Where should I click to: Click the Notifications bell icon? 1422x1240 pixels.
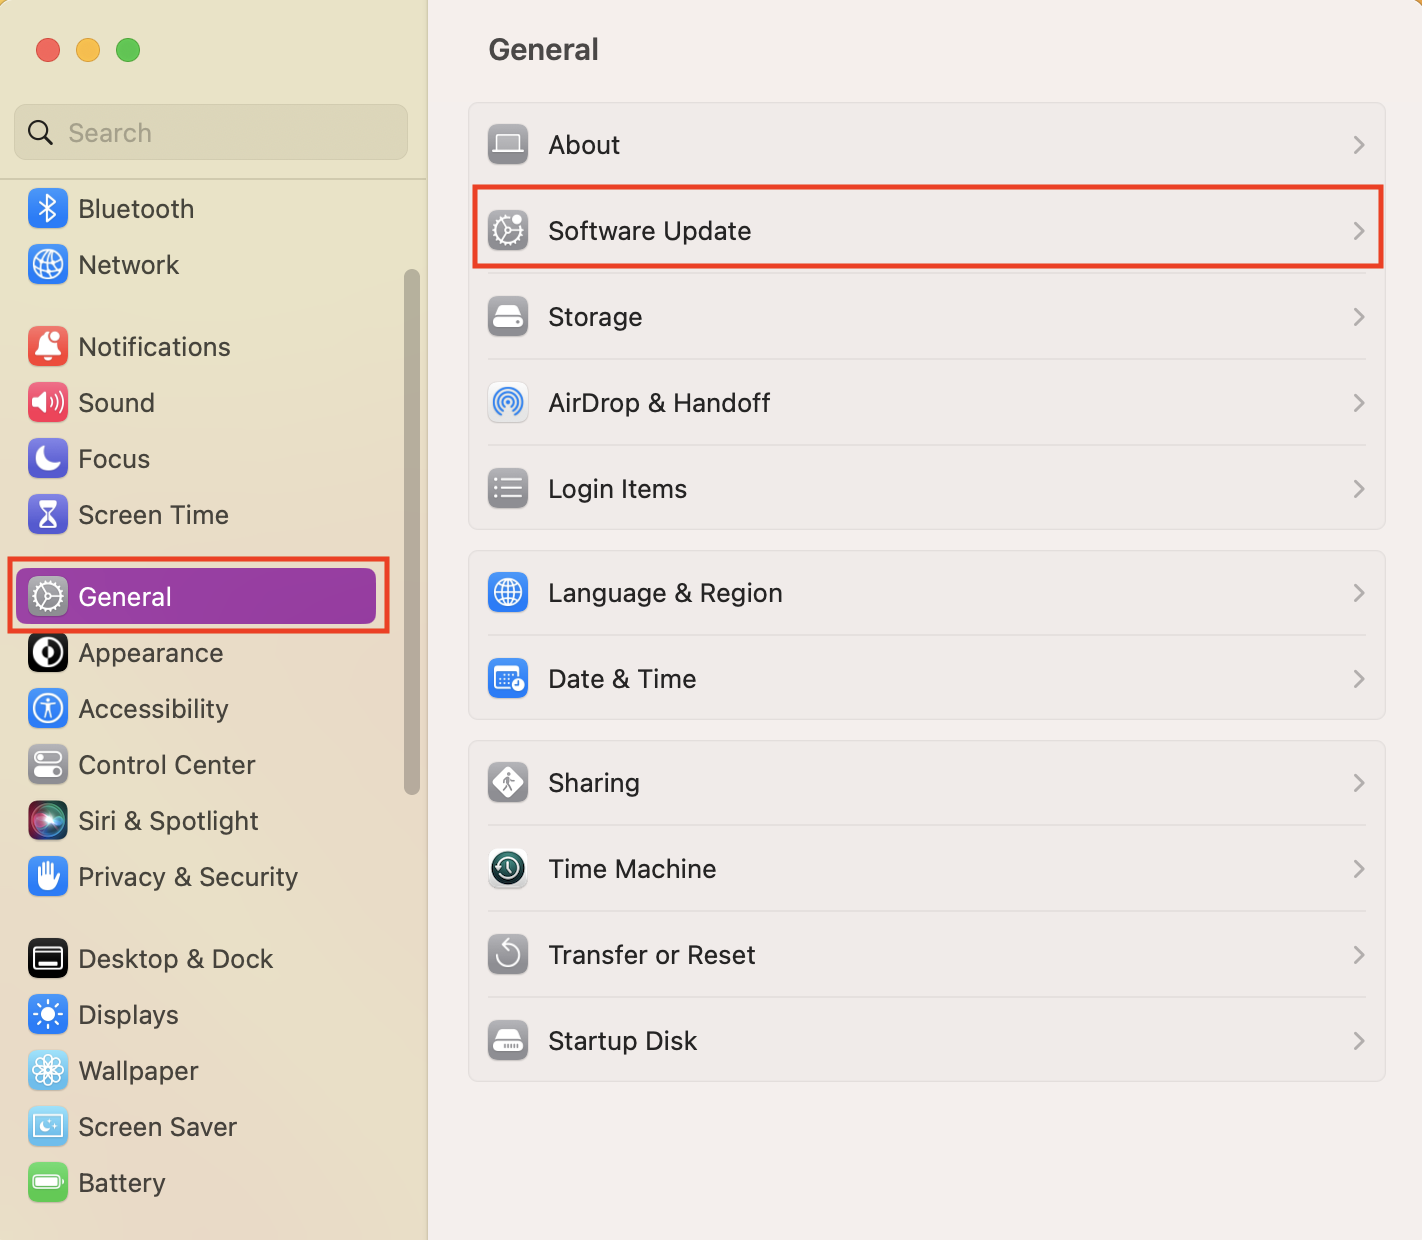tap(47, 346)
